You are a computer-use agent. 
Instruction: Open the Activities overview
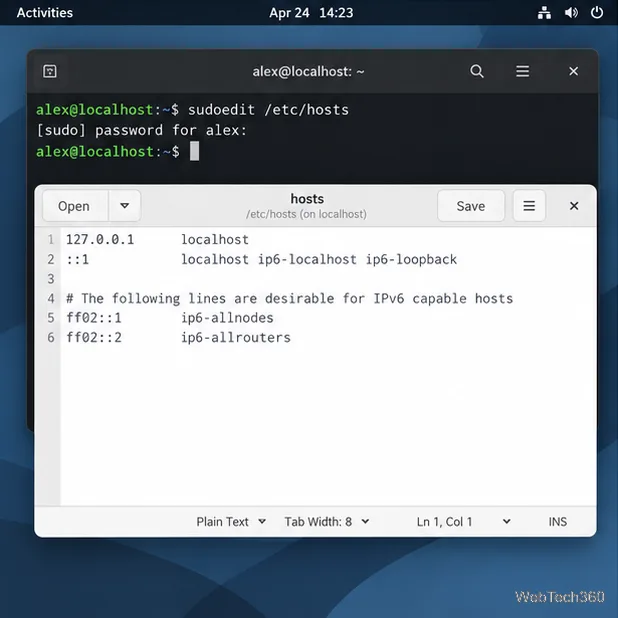point(45,13)
